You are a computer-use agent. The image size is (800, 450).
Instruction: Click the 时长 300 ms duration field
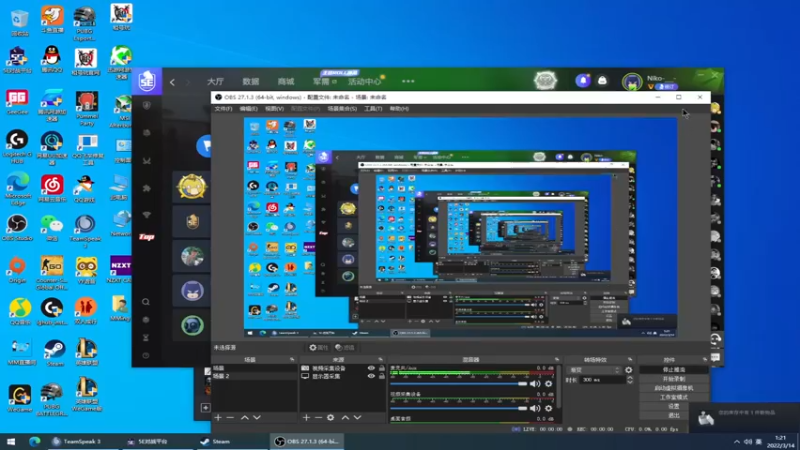[602, 380]
